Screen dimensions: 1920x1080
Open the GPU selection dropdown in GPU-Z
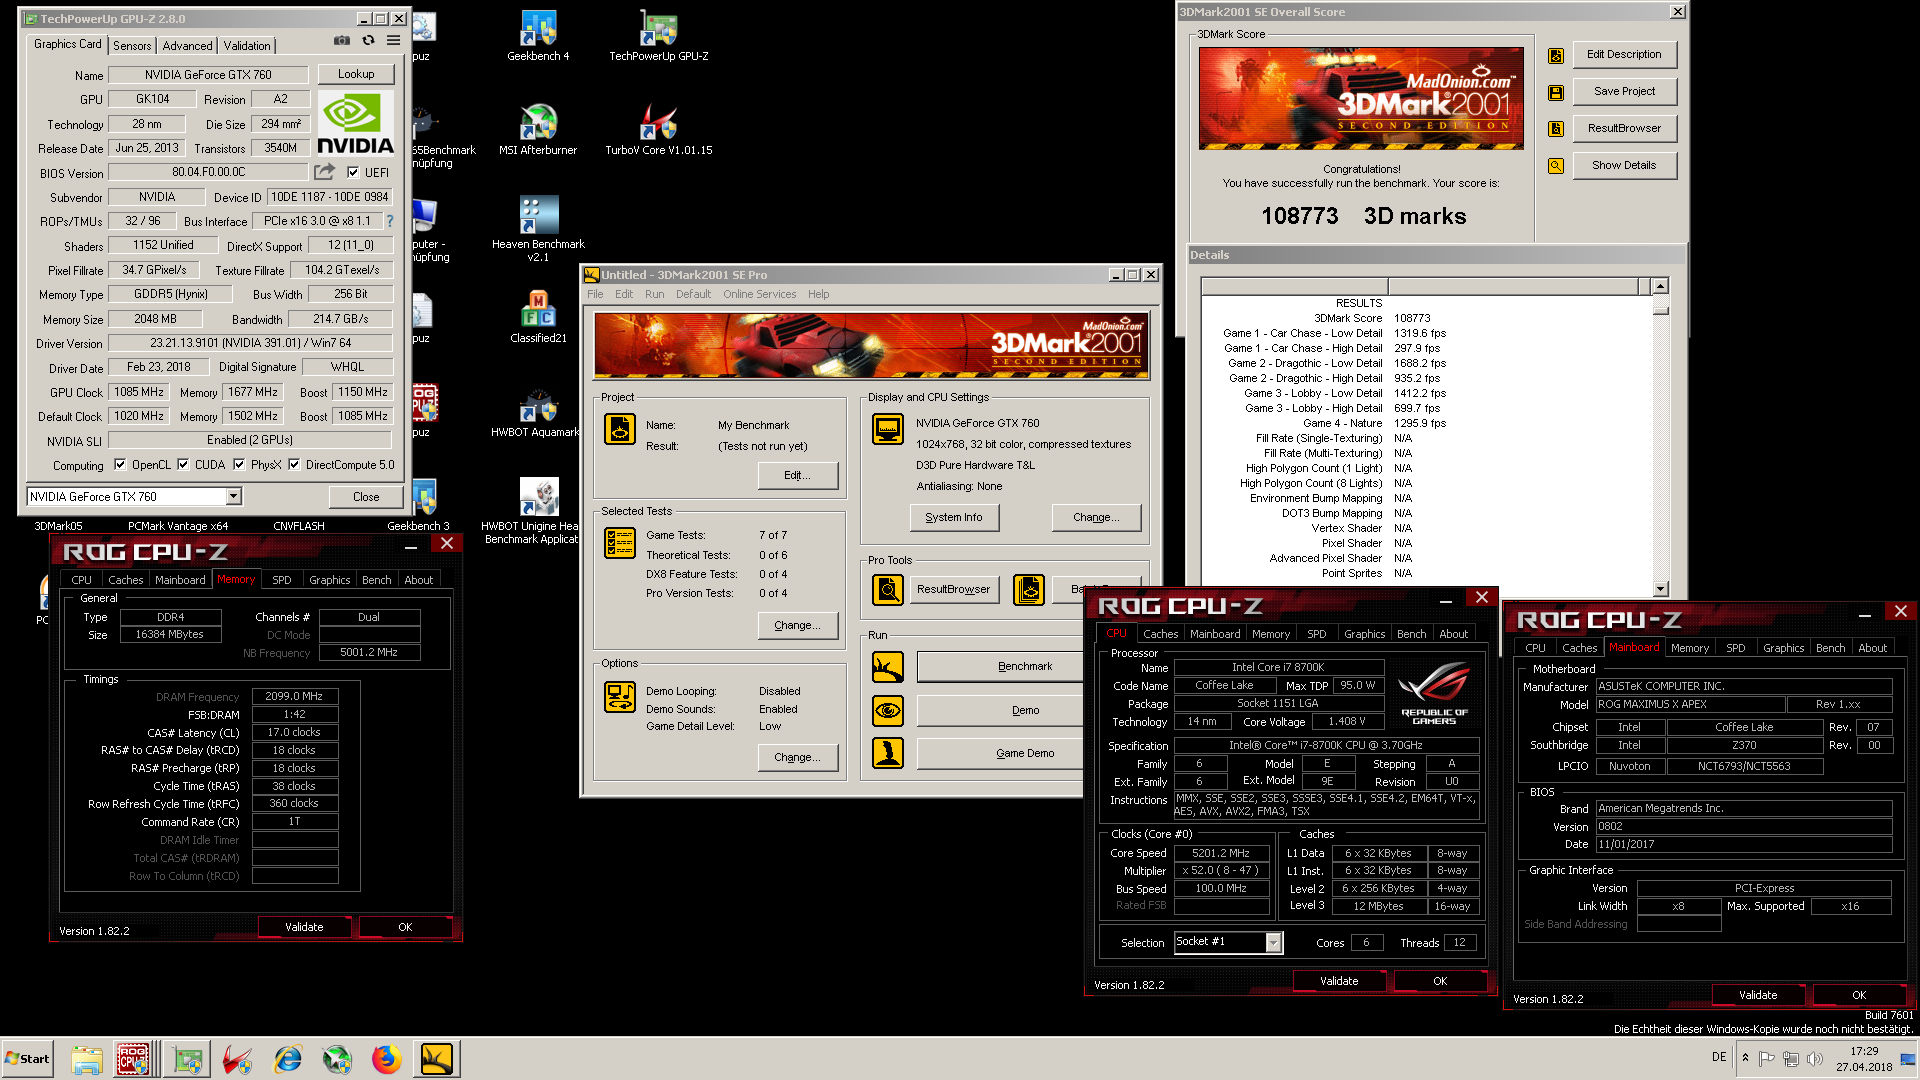pos(233,497)
